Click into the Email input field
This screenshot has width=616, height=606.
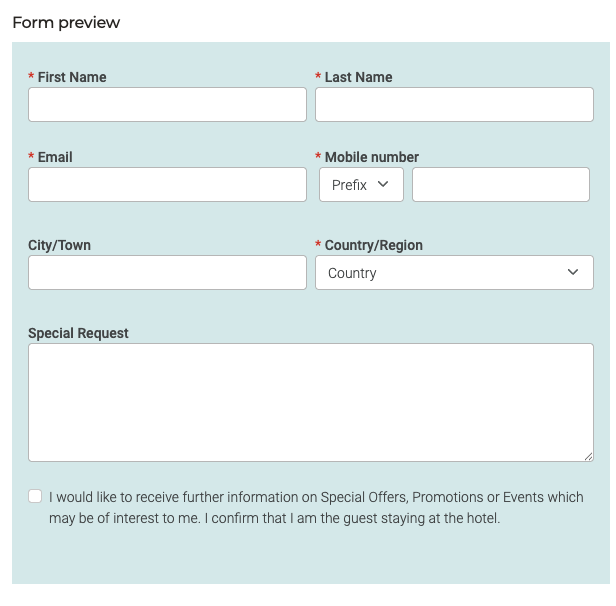click(167, 185)
